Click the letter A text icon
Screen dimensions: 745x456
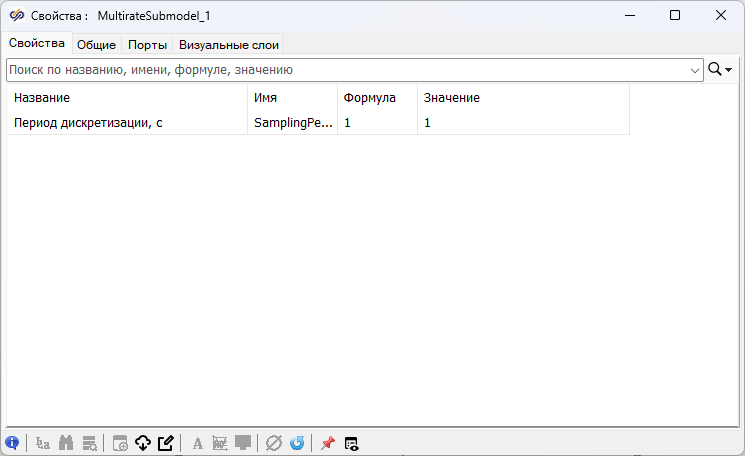197,443
